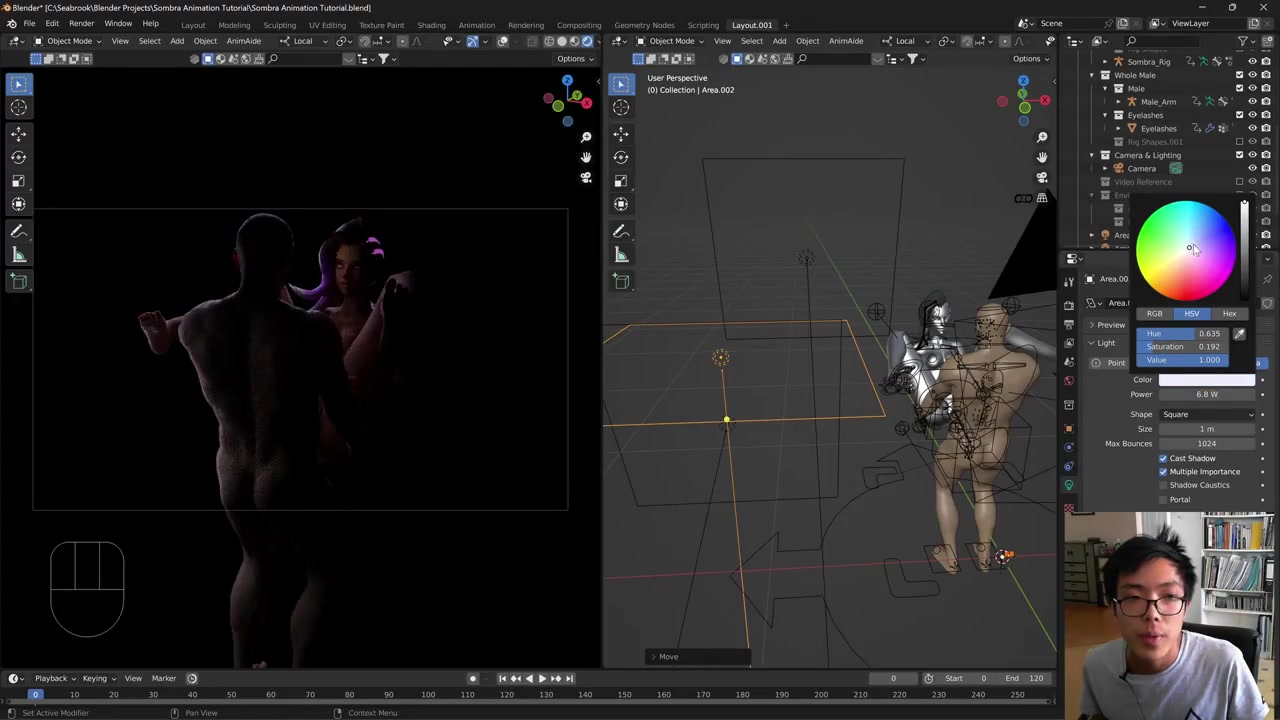Viewport: 1280px width, 720px height.
Task: Toggle camera view in left viewport
Action: (586, 178)
